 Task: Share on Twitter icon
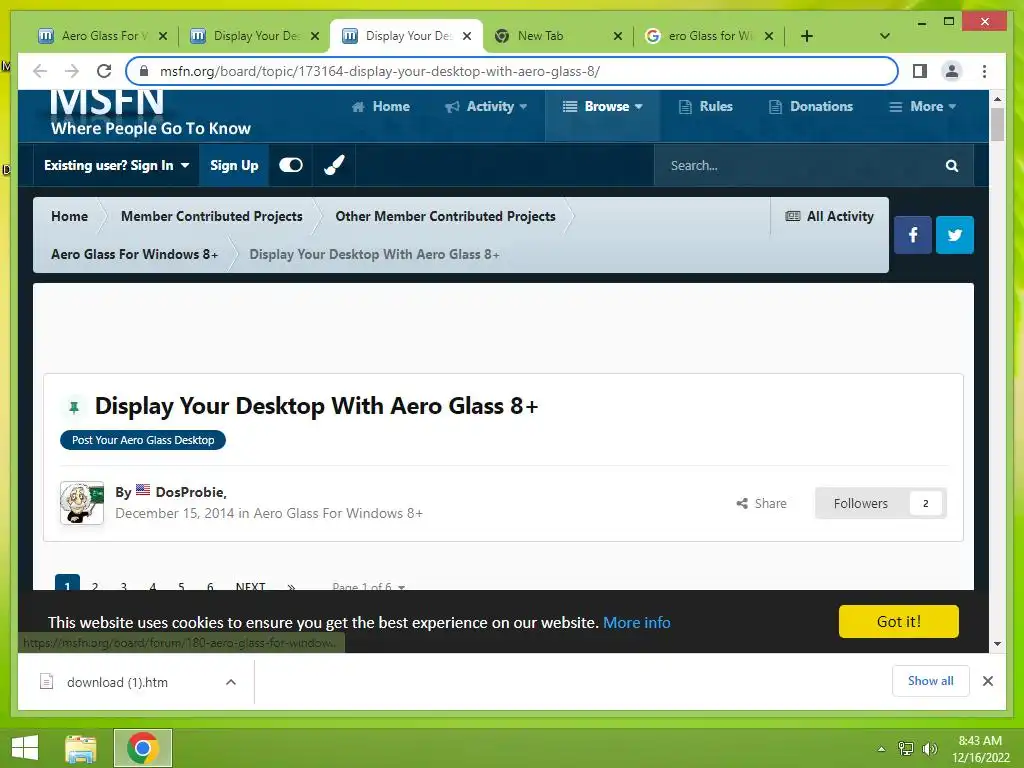954,234
